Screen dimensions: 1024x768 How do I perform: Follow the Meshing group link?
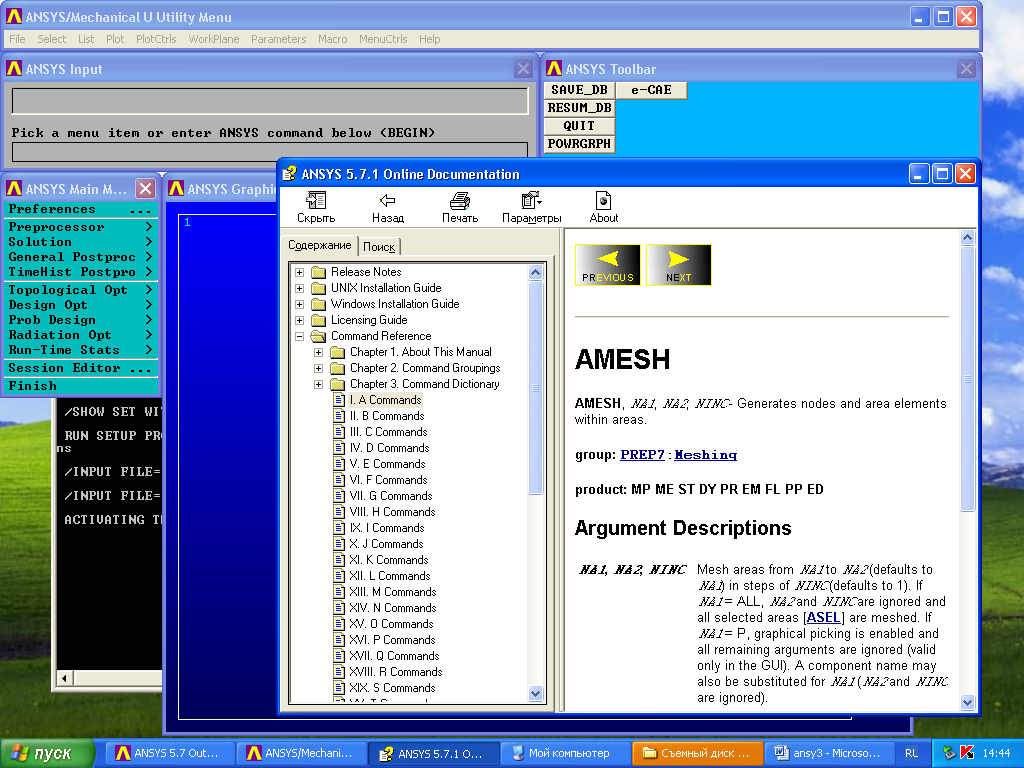[705, 455]
